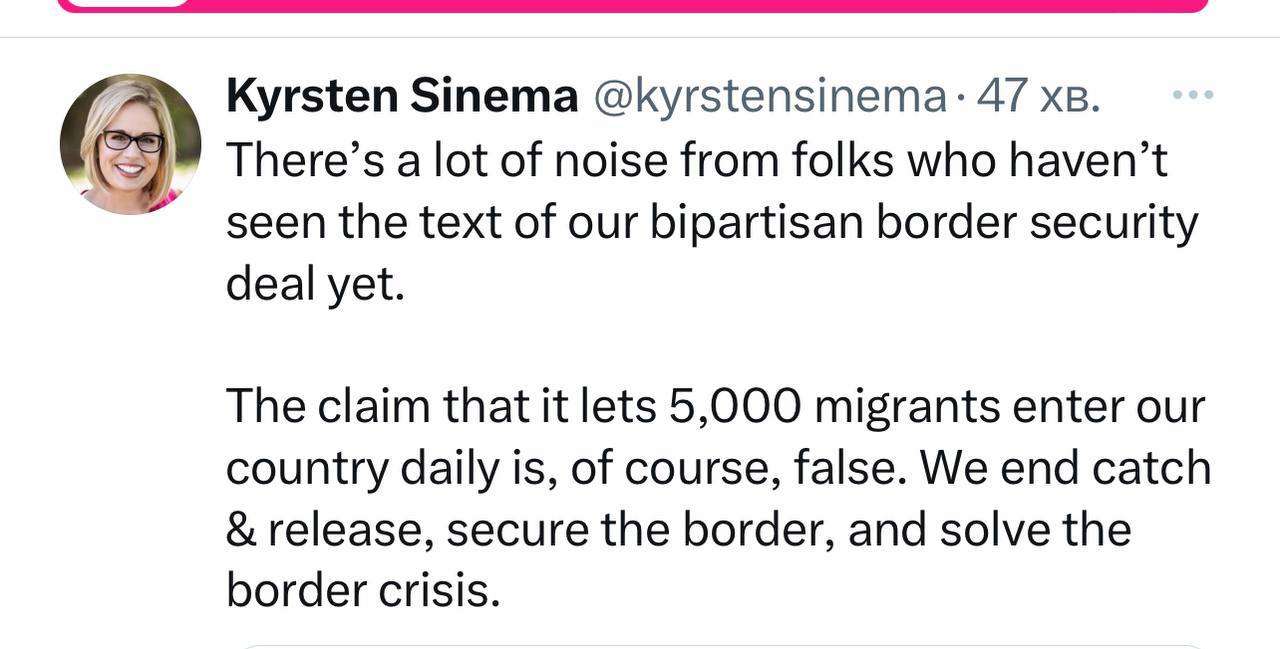The height and width of the screenshot is (649, 1280).
Task: Open the @kyrstensinema handle link
Action: pos(770,97)
